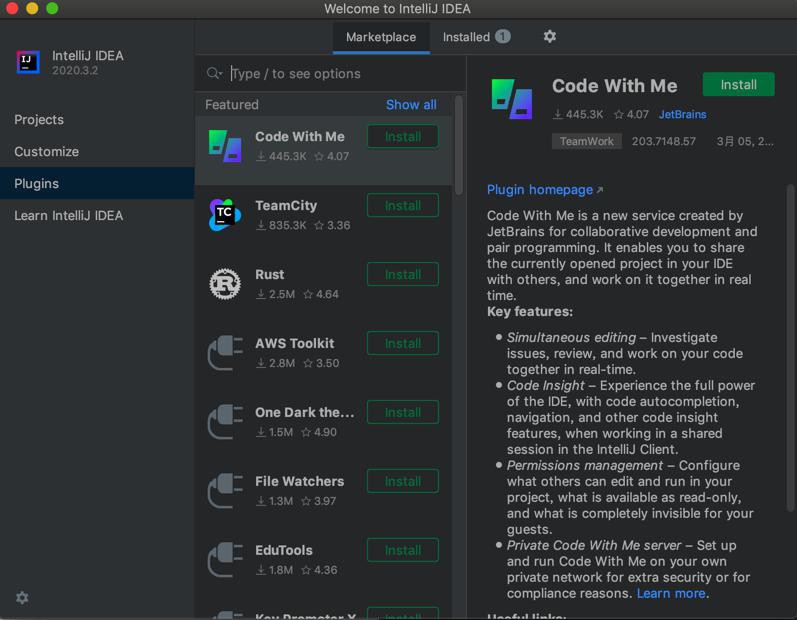Select the One Dark the... plugin name
Screen dimensions: 797x620
304,413
